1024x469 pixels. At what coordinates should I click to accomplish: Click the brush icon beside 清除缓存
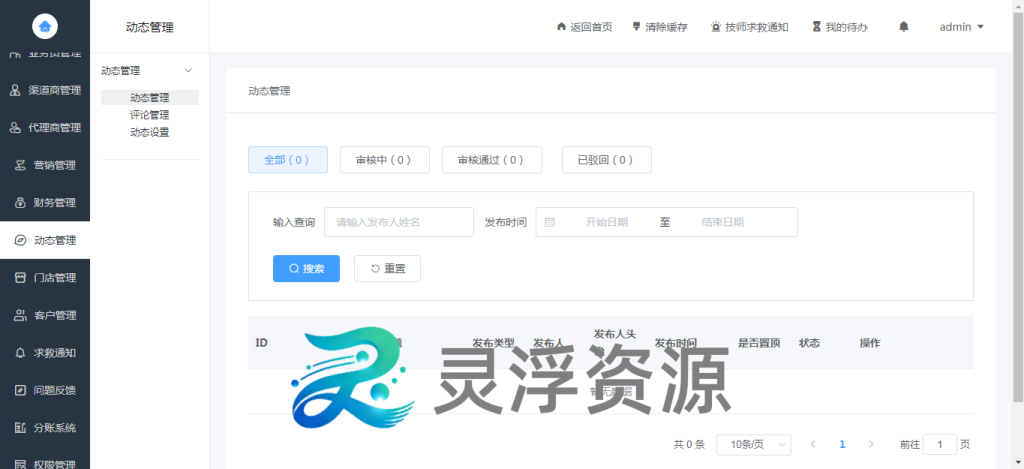click(636, 27)
